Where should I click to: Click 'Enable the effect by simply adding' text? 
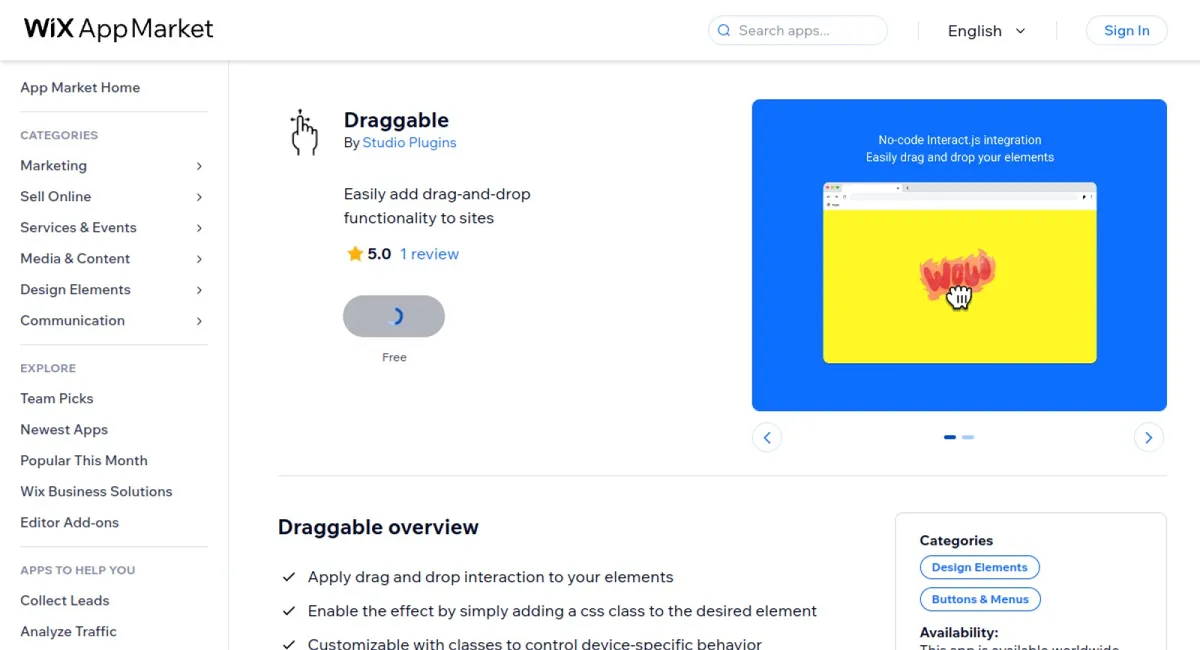coord(562,610)
